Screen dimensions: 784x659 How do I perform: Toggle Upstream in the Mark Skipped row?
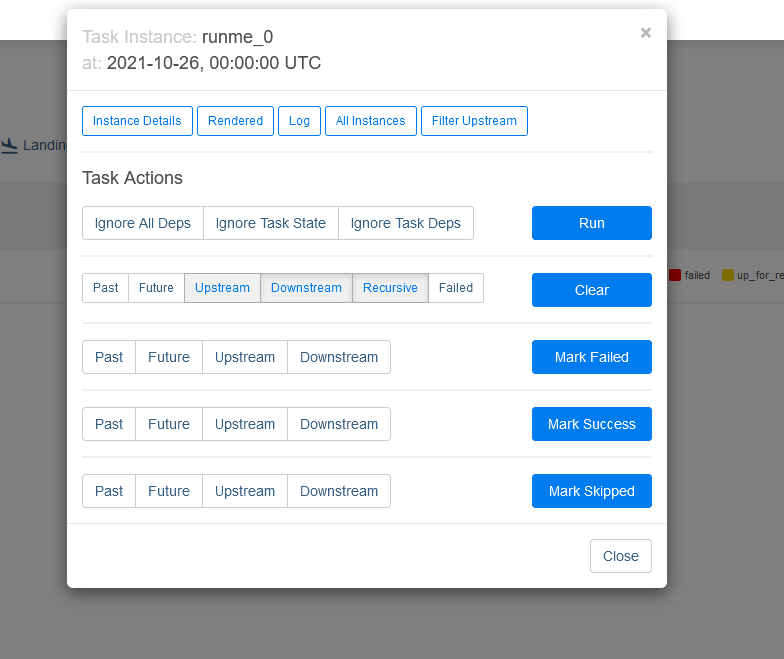[244, 491]
